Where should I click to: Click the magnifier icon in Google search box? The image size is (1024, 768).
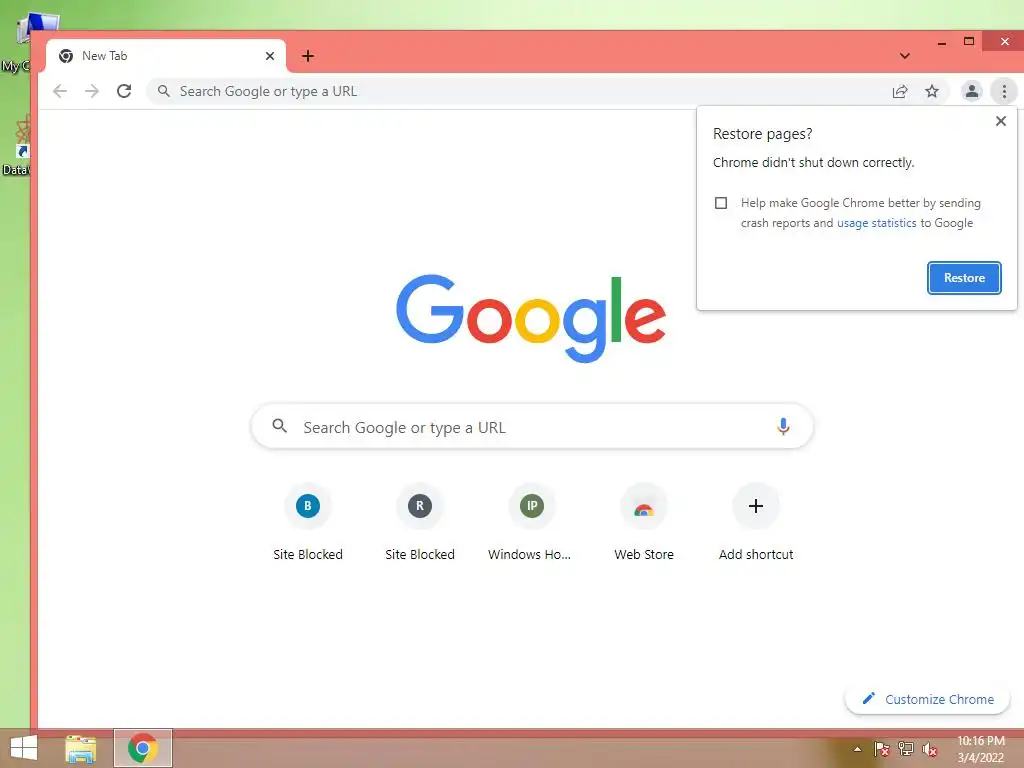pyautogui.click(x=280, y=426)
